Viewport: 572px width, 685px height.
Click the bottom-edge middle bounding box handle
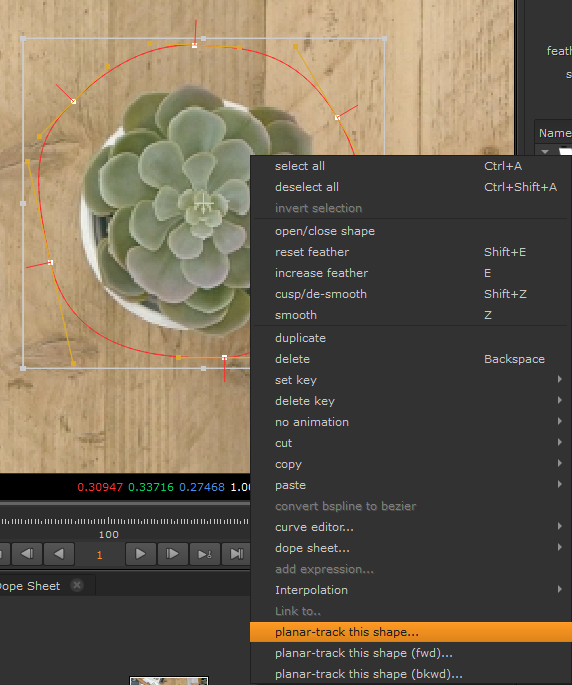pyautogui.click(x=204, y=368)
